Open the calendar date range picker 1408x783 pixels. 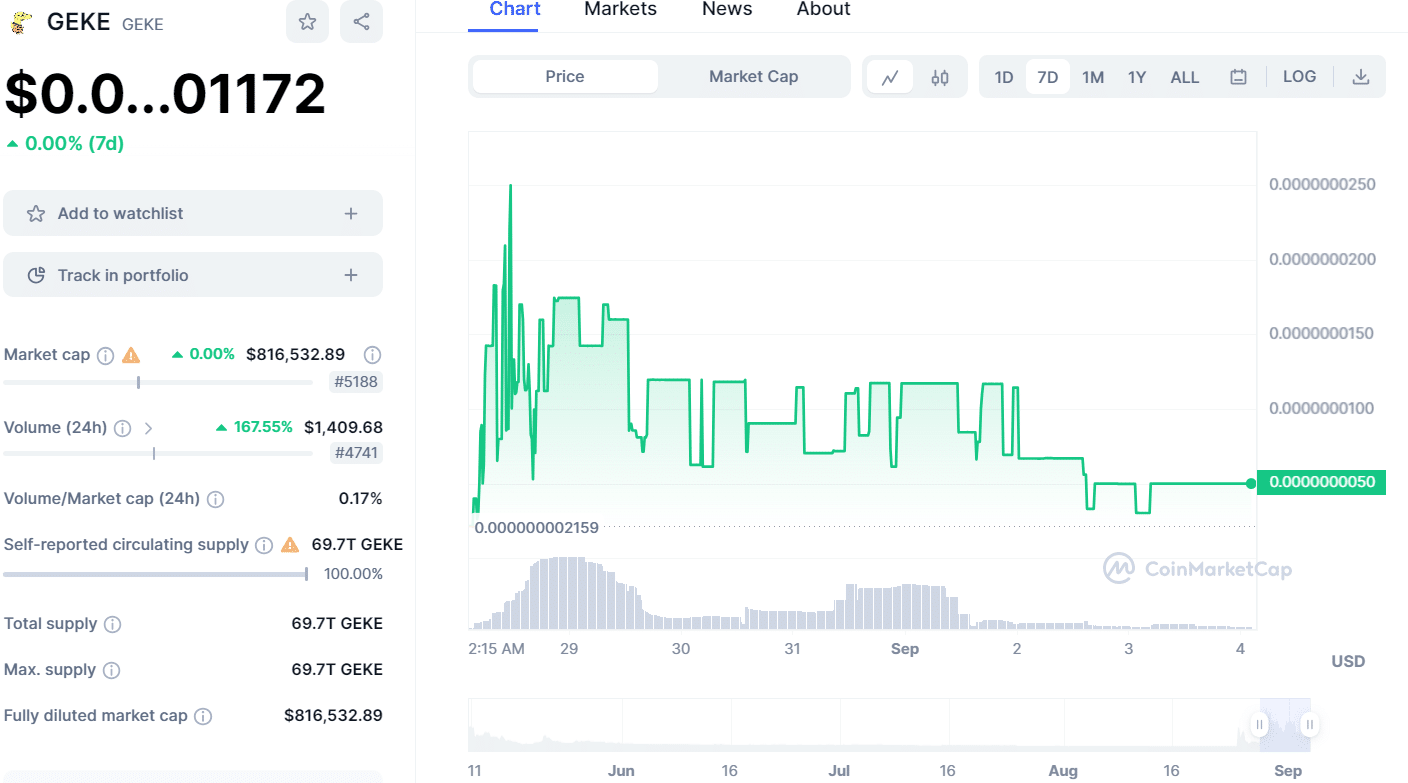pos(1238,77)
